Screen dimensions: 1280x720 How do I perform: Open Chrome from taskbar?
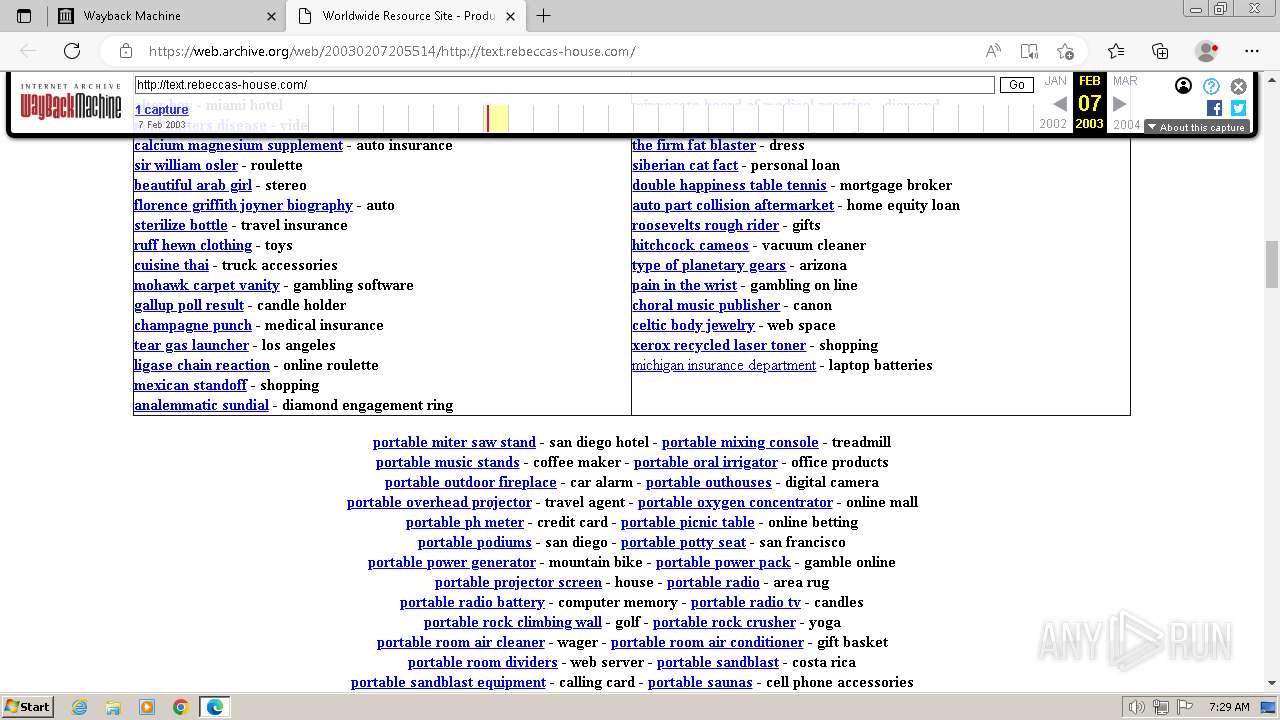(180, 707)
